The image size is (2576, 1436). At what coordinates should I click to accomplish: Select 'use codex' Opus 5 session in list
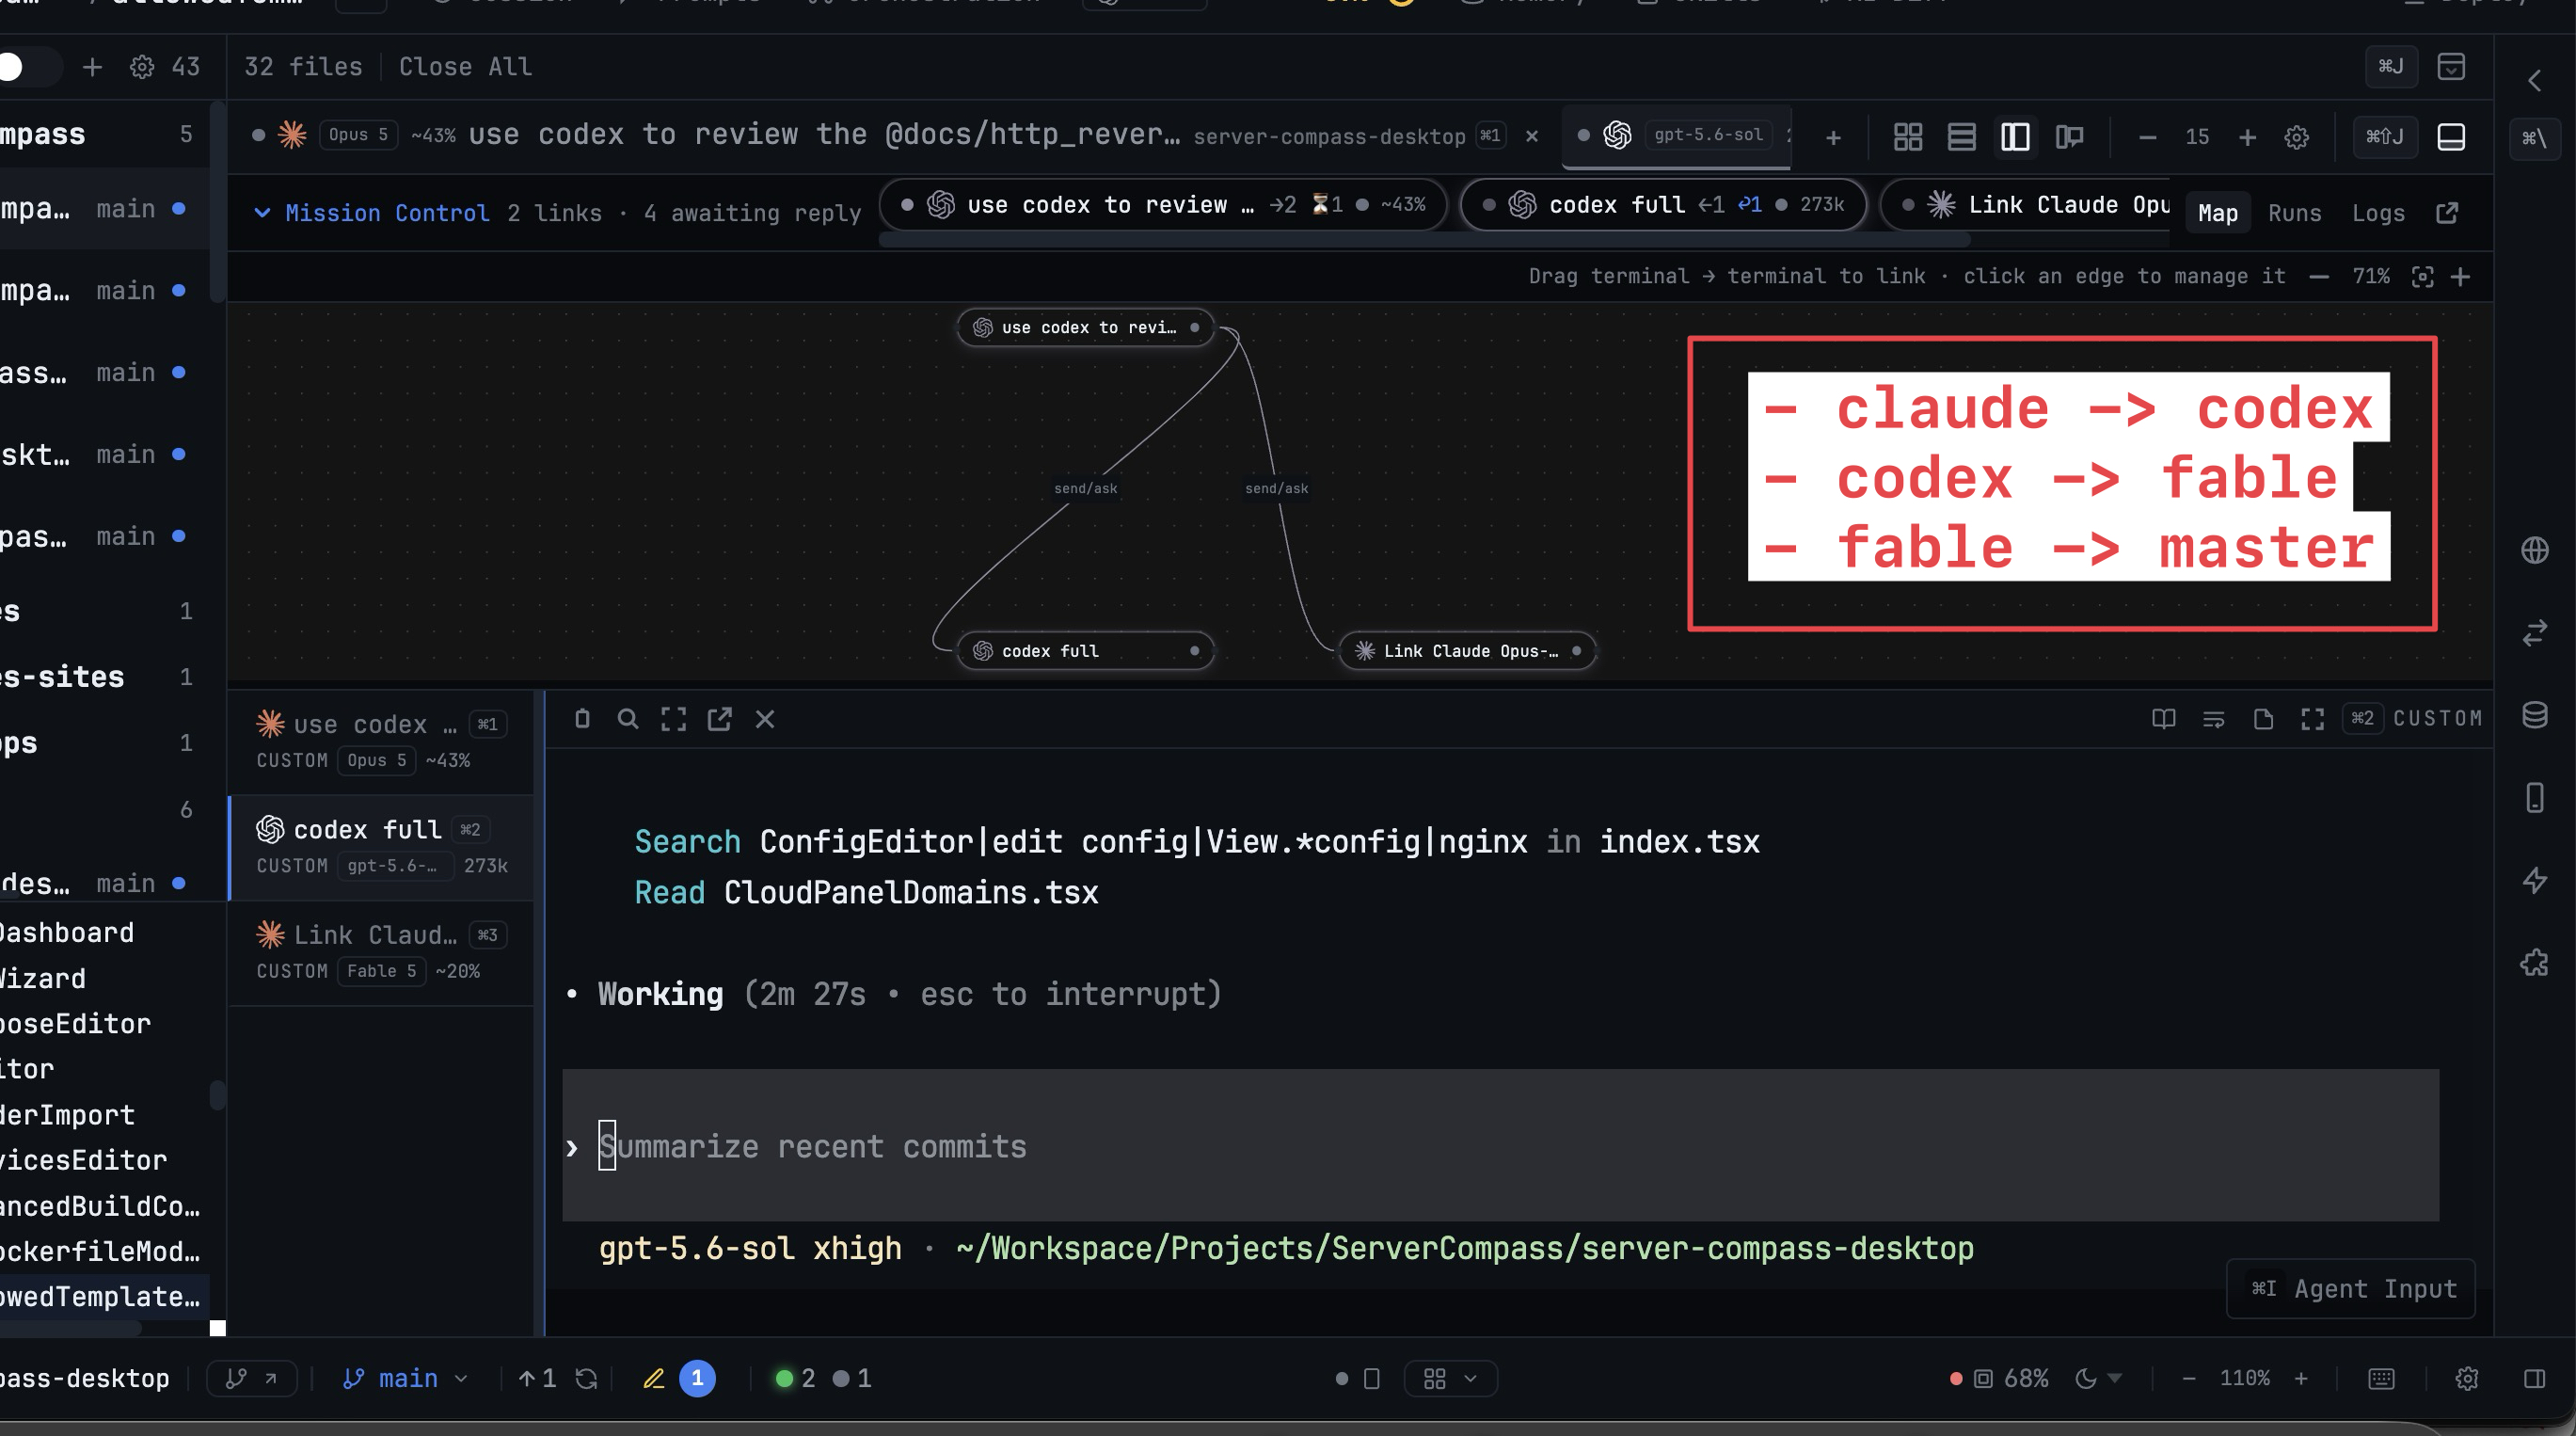(381, 742)
